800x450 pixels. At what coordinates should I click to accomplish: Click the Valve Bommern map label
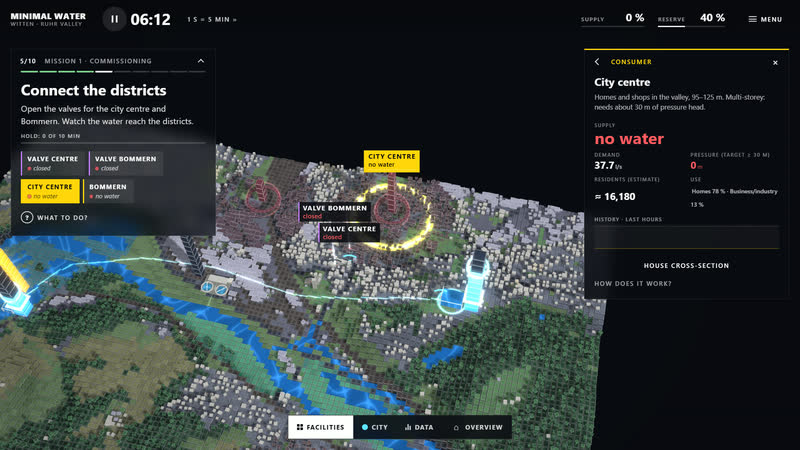tap(334, 212)
